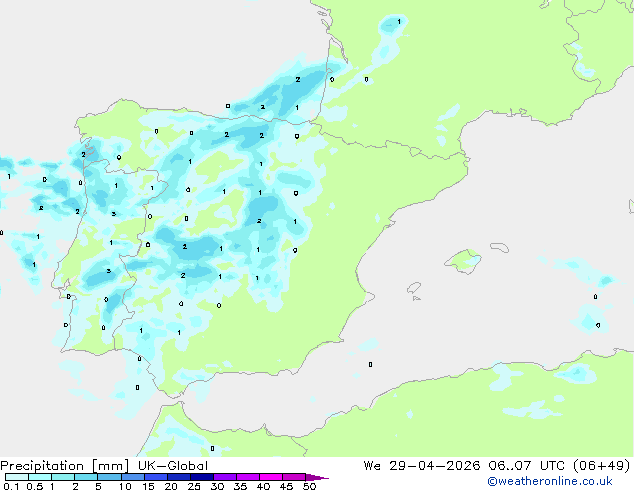Image resolution: width=634 pixels, height=490 pixels.
Task: Click the '50' legend scale label
Action: [309, 486]
